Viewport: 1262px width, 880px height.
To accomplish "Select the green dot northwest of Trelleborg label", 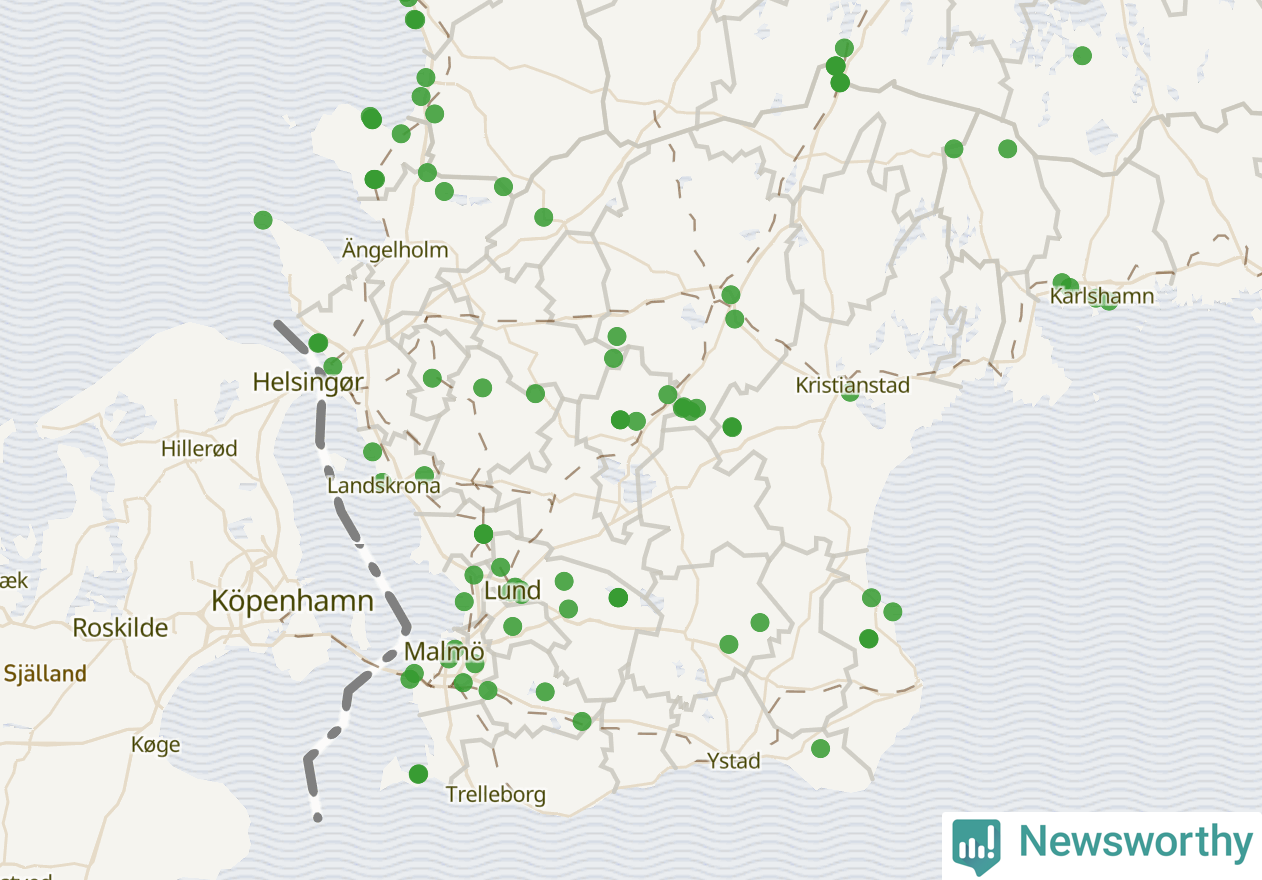I will coord(418,774).
